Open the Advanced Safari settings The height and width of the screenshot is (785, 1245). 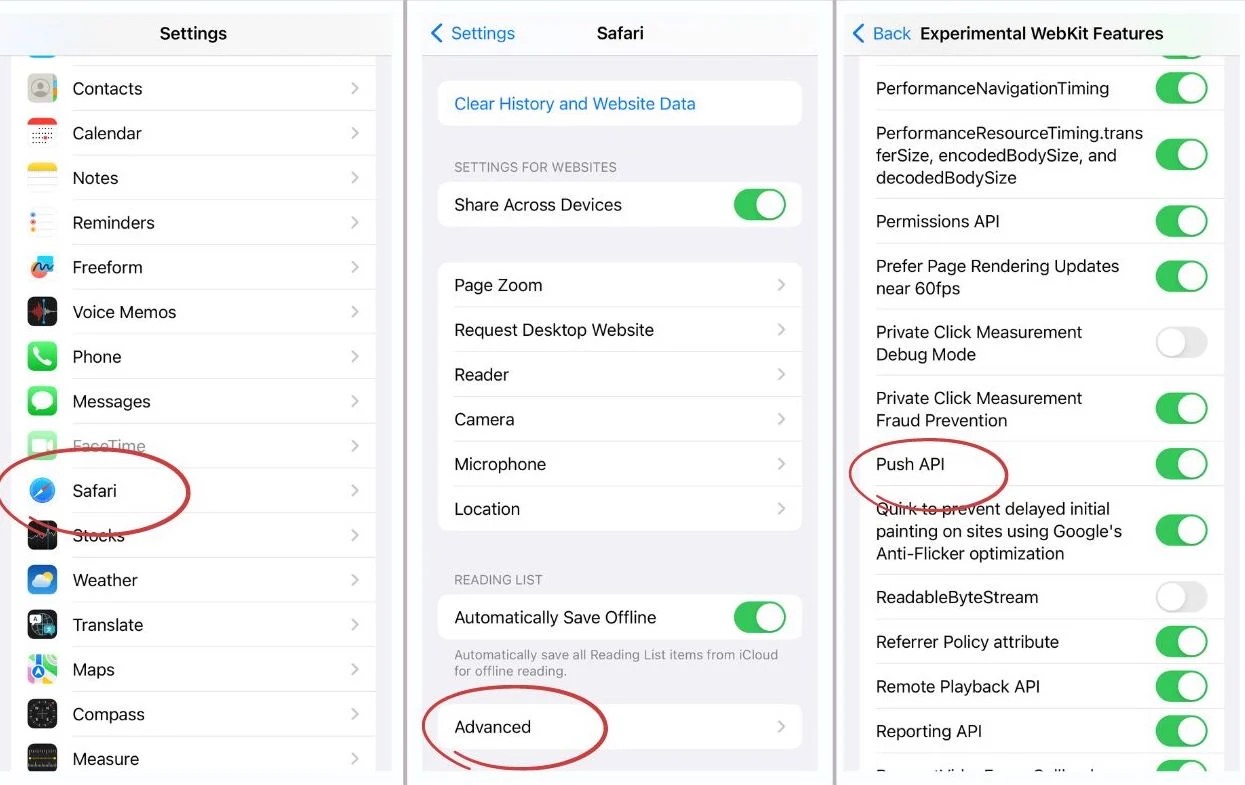pyautogui.click(x=620, y=727)
